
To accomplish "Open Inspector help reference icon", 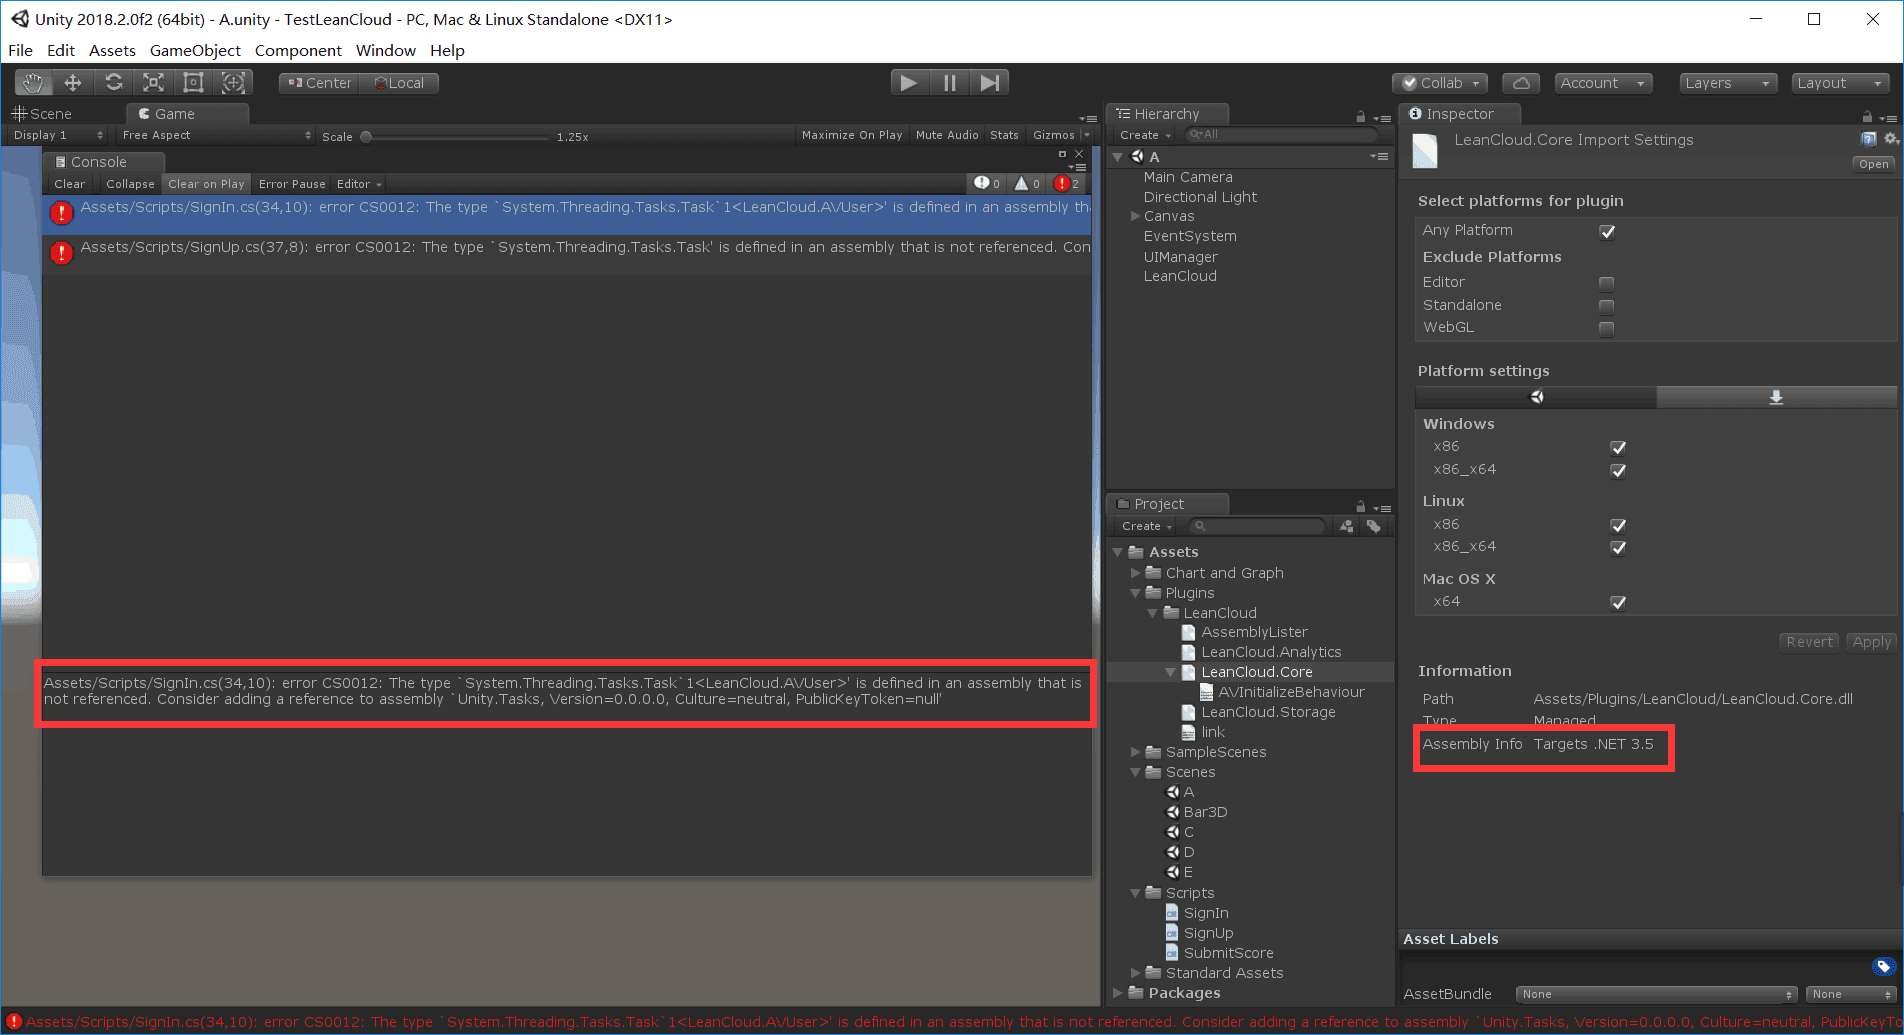I will pos(1868,140).
